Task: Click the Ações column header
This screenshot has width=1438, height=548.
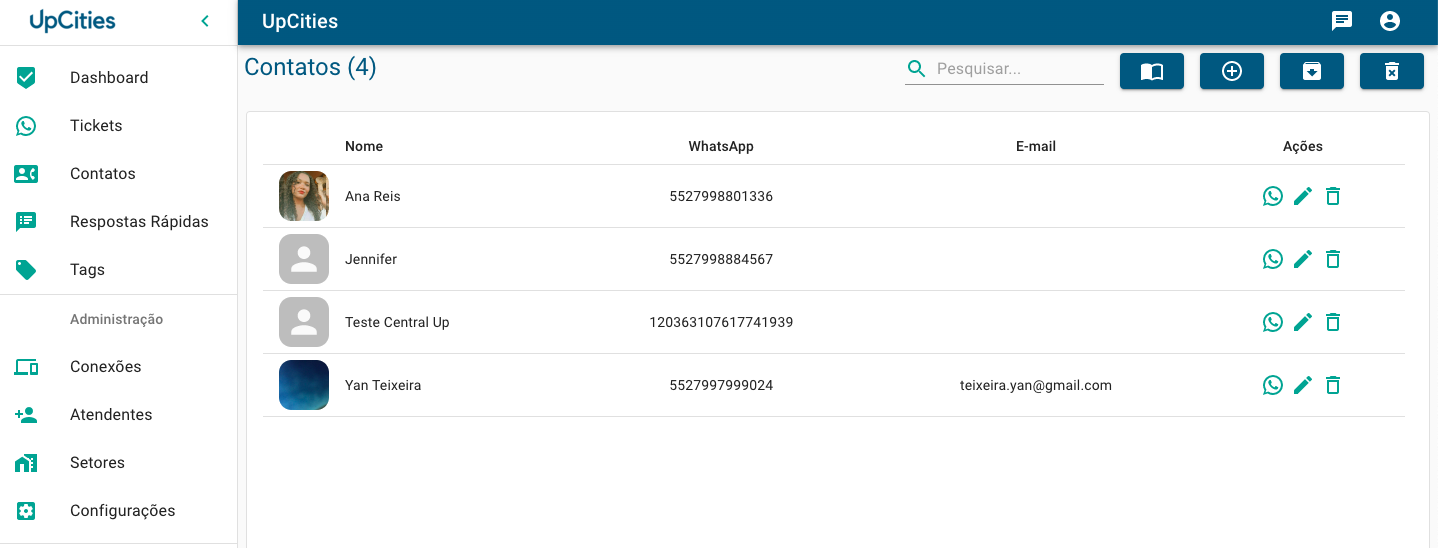Action: pyautogui.click(x=1303, y=146)
